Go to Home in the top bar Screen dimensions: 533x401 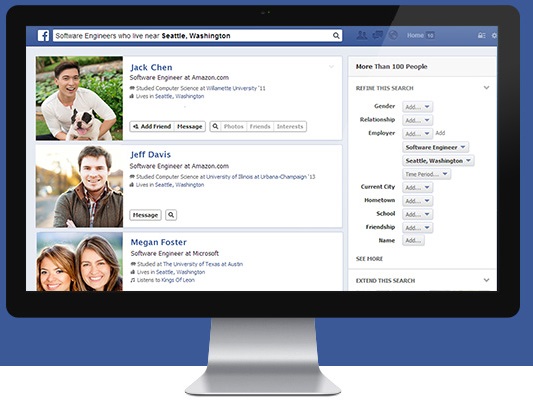click(415, 35)
